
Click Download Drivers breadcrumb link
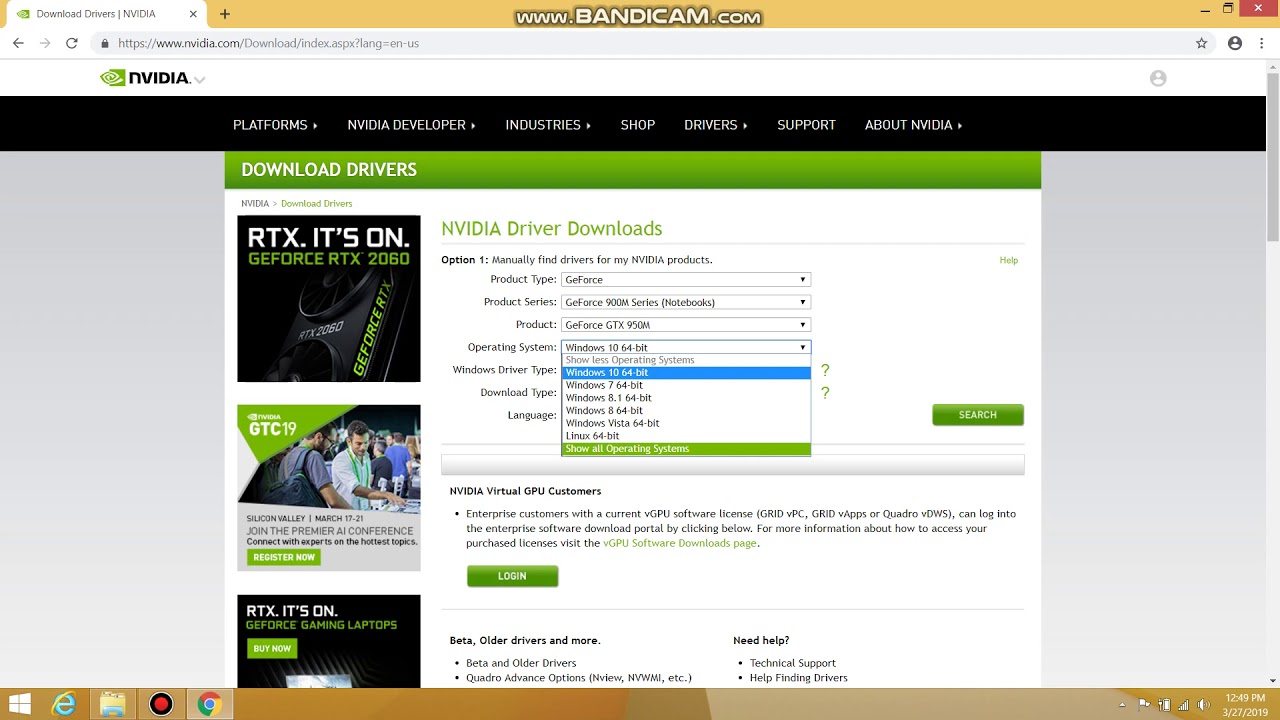point(316,203)
